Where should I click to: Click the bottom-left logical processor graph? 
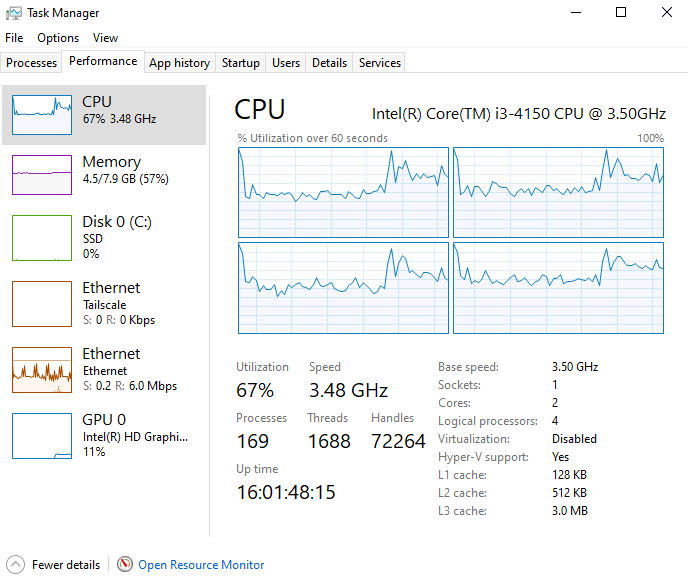[x=343, y=288]
